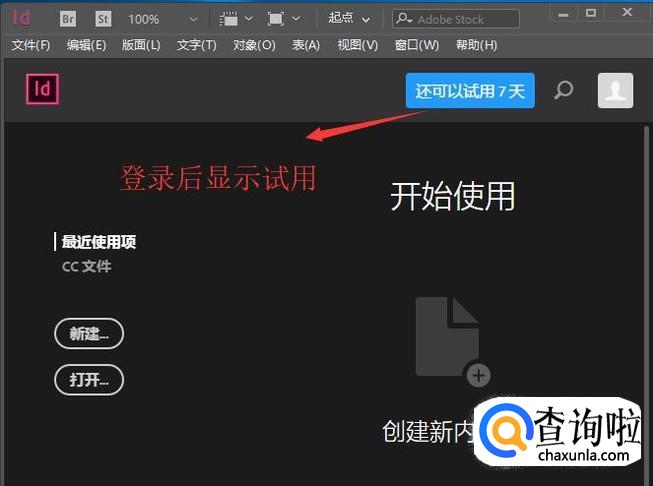Focus the Adobe Stock search field
The image size is (653, 486).
click(456, 19)
